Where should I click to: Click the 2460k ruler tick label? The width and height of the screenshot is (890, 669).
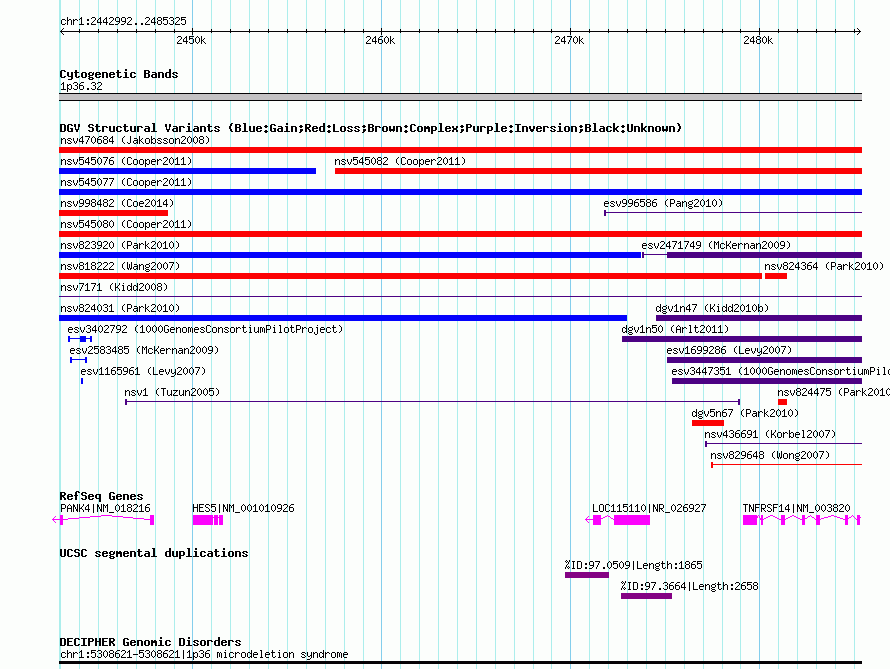(x=380, y=40)
